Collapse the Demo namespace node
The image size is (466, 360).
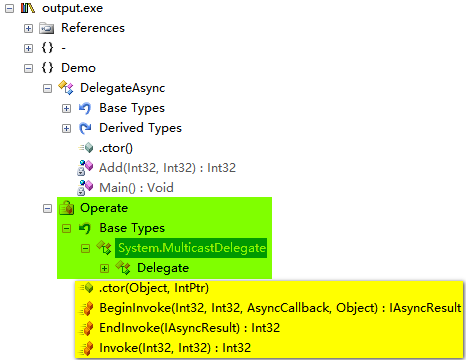point(28,68)
